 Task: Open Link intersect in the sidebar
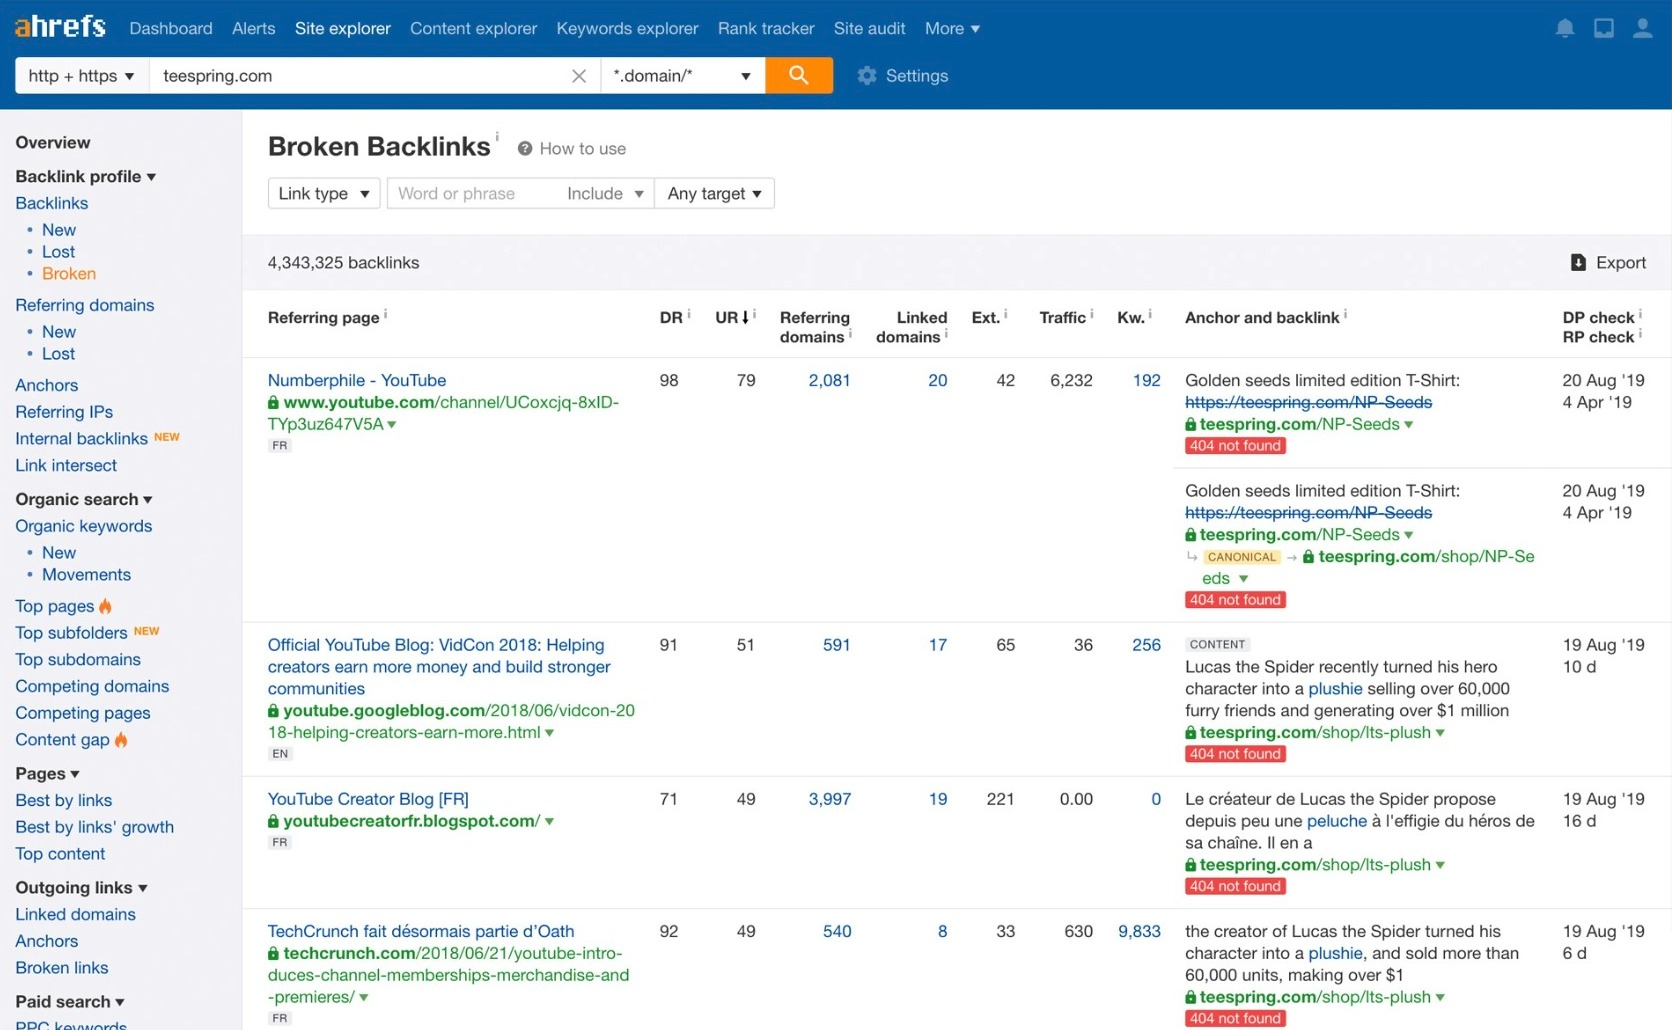point(66,465)
